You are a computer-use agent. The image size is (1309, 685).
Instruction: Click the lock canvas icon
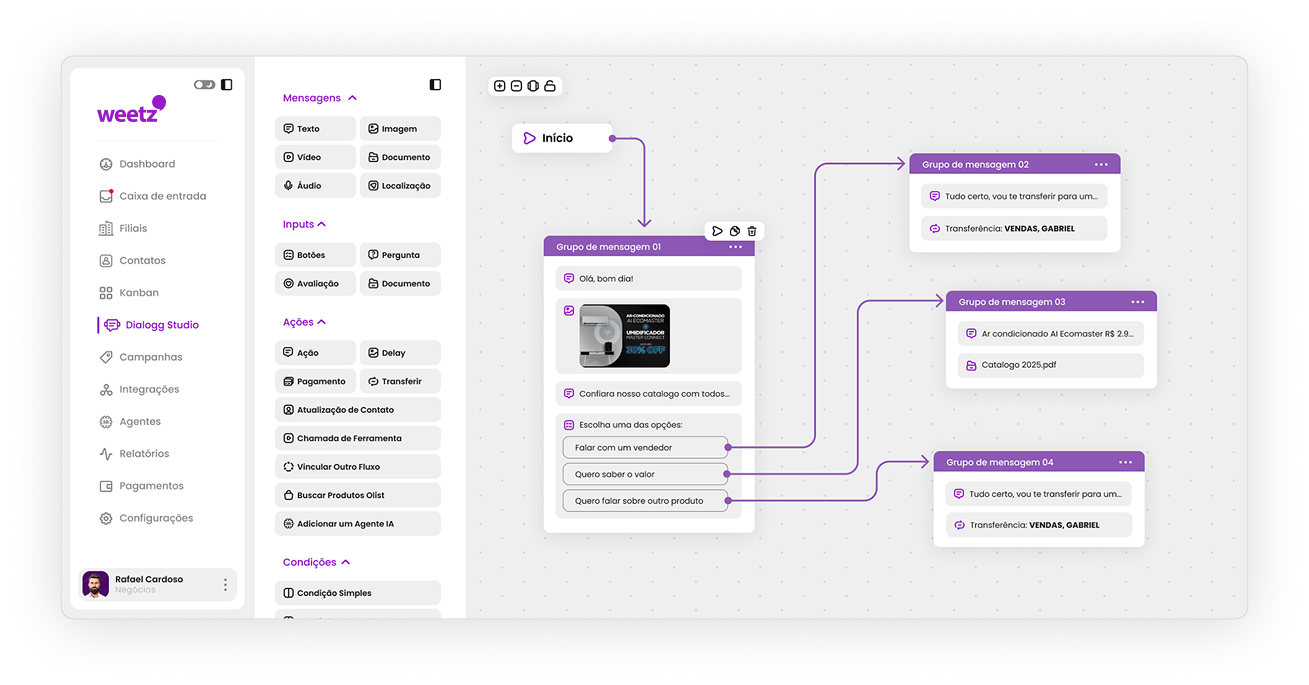(x=550, y=86)
